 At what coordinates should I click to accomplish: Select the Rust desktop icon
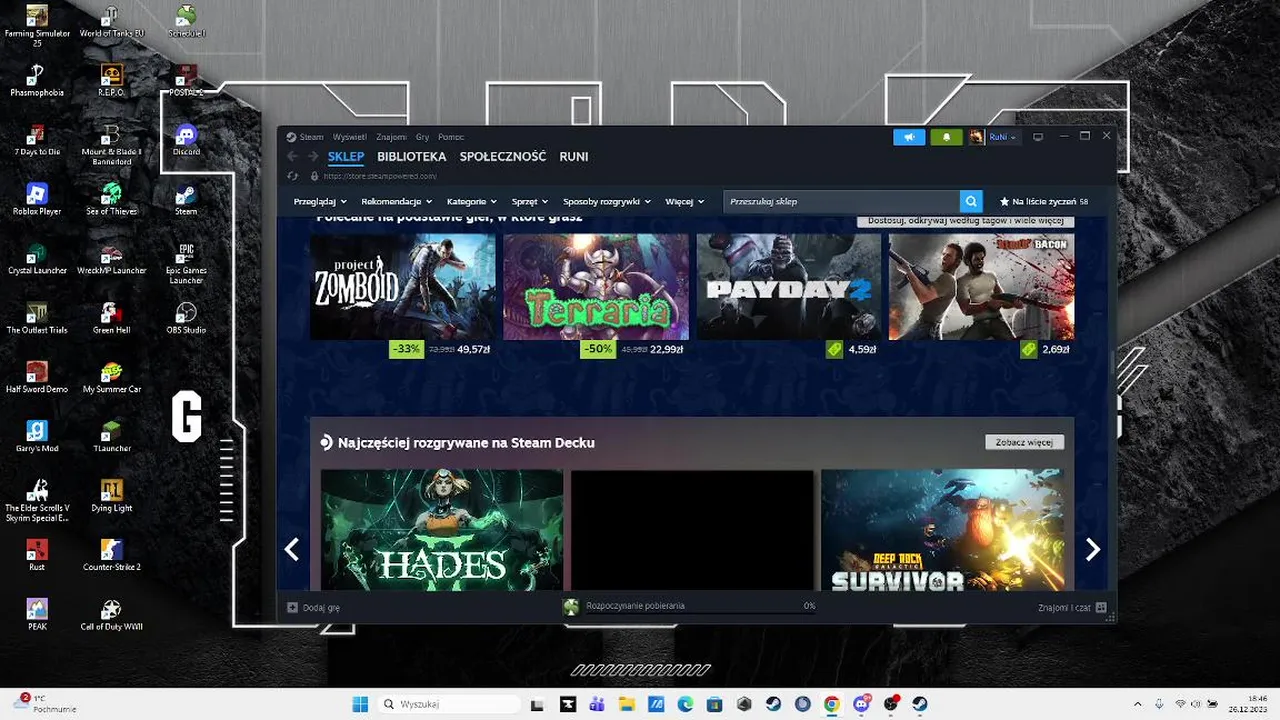coord(37,554)
